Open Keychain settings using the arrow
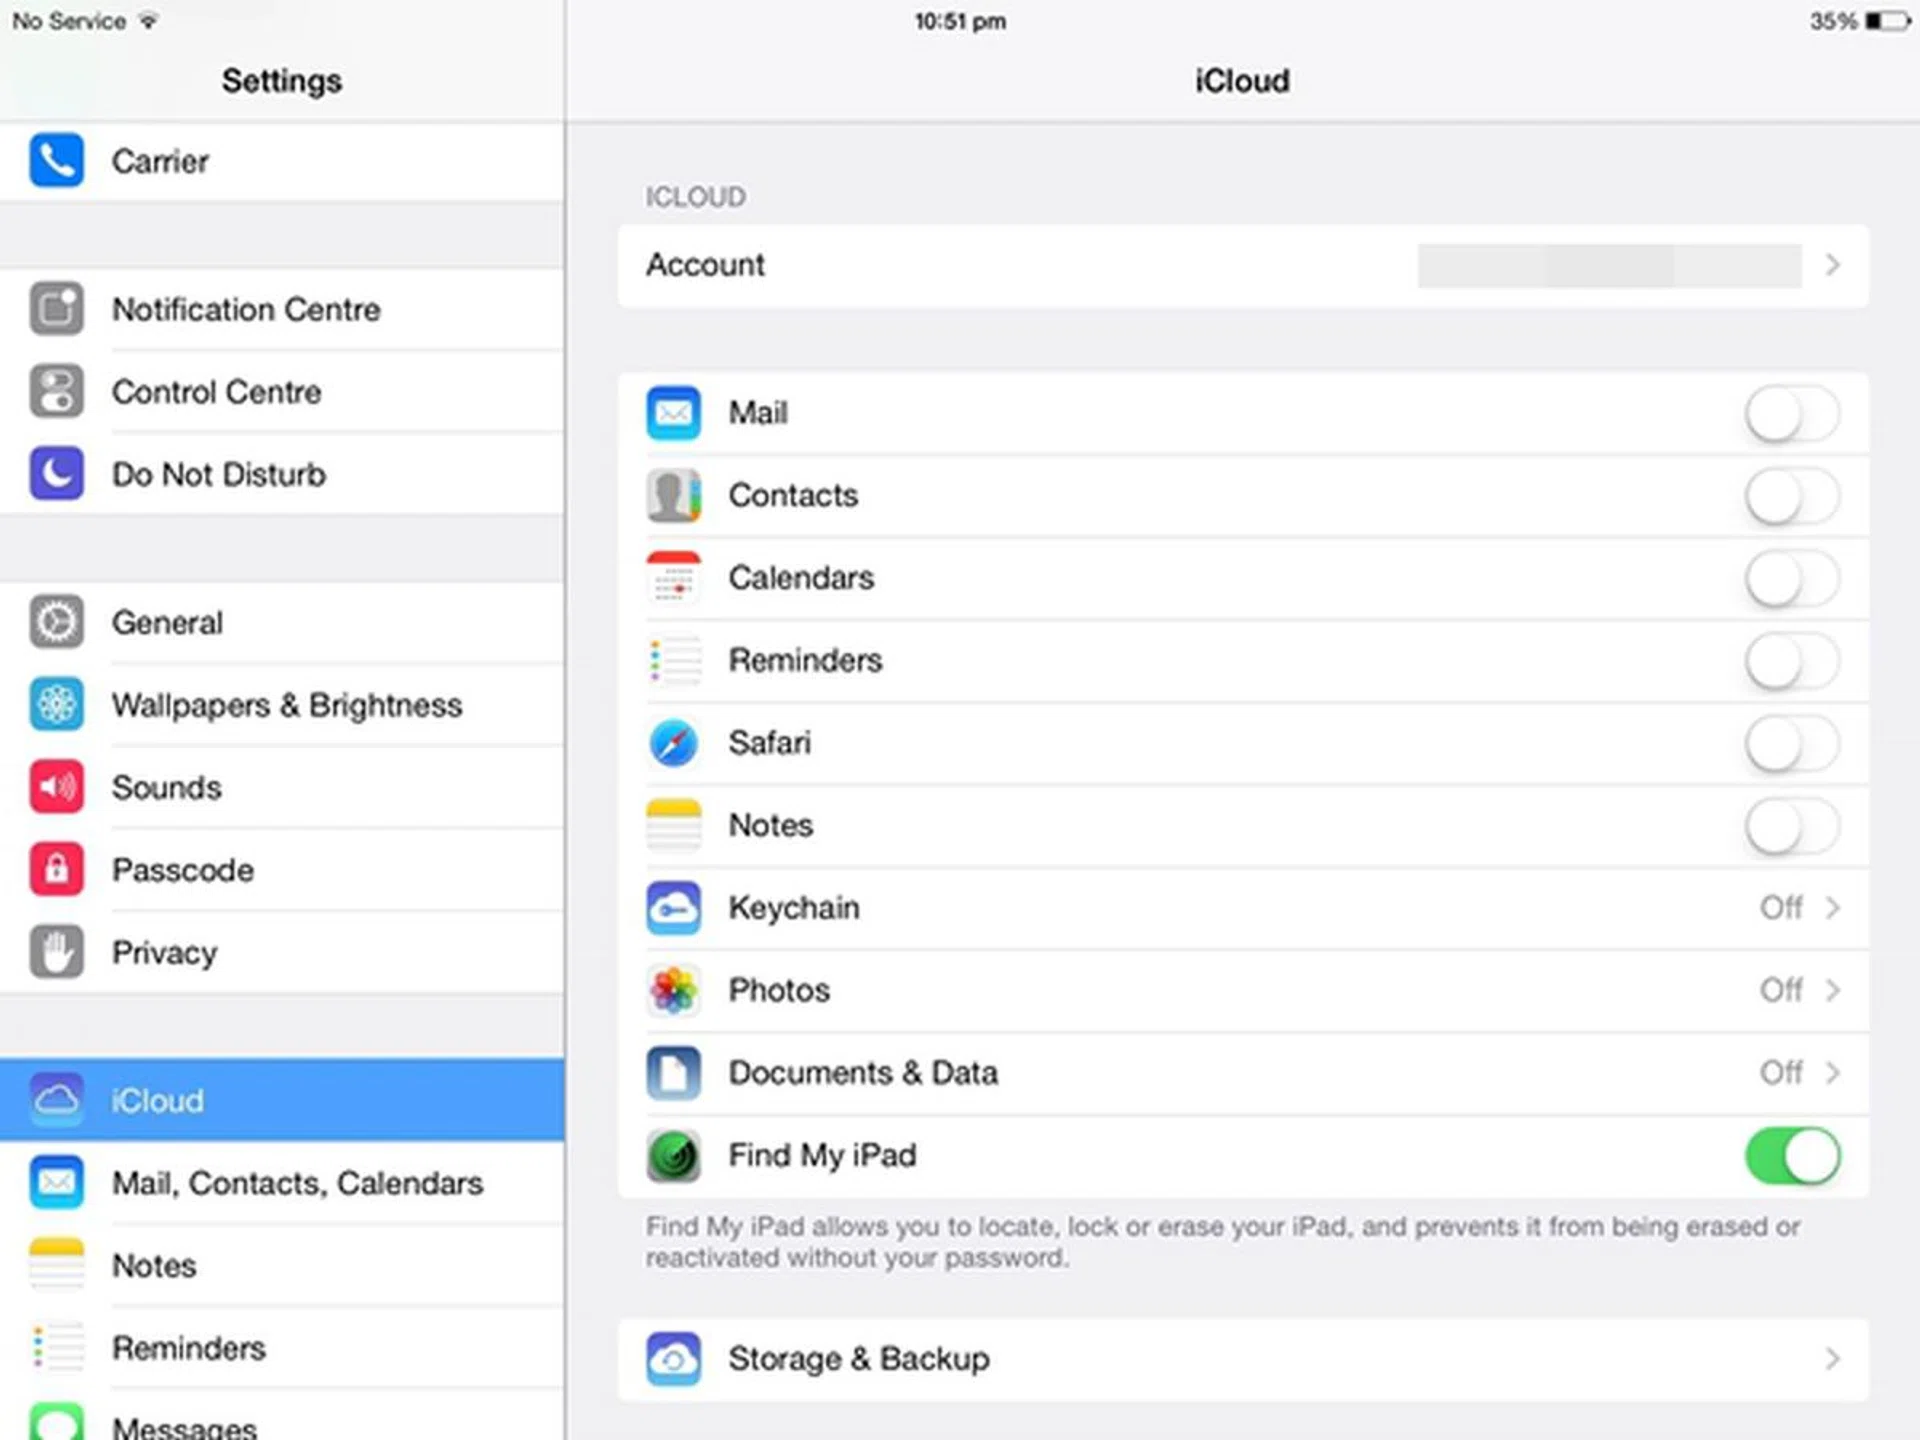The width and height of the screenshot is (1920, 1440). coord(1833,908)
